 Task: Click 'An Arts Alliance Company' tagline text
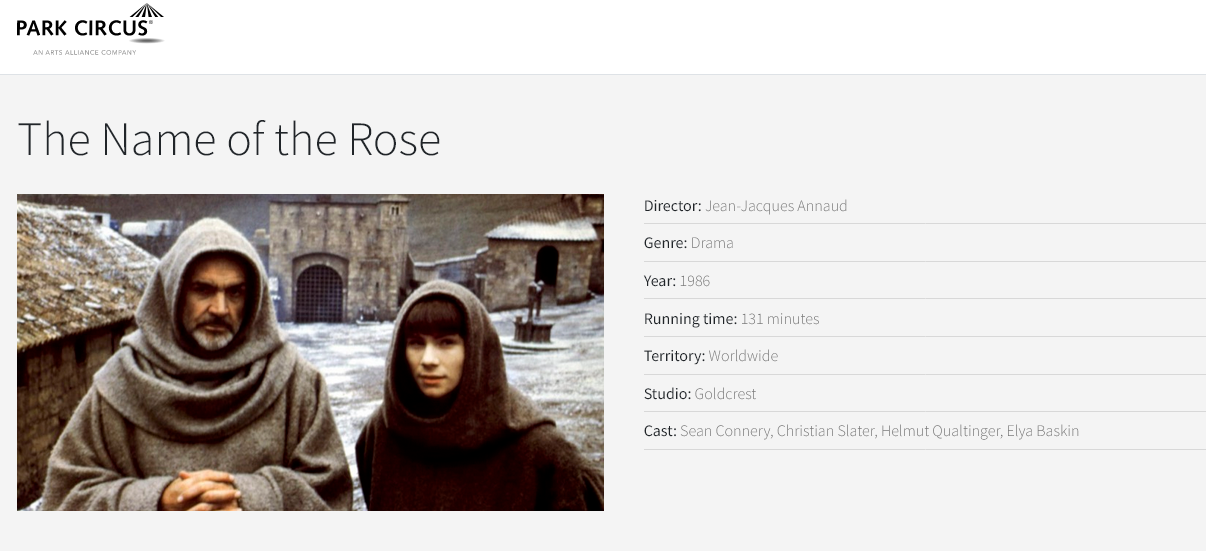(84, 52)
